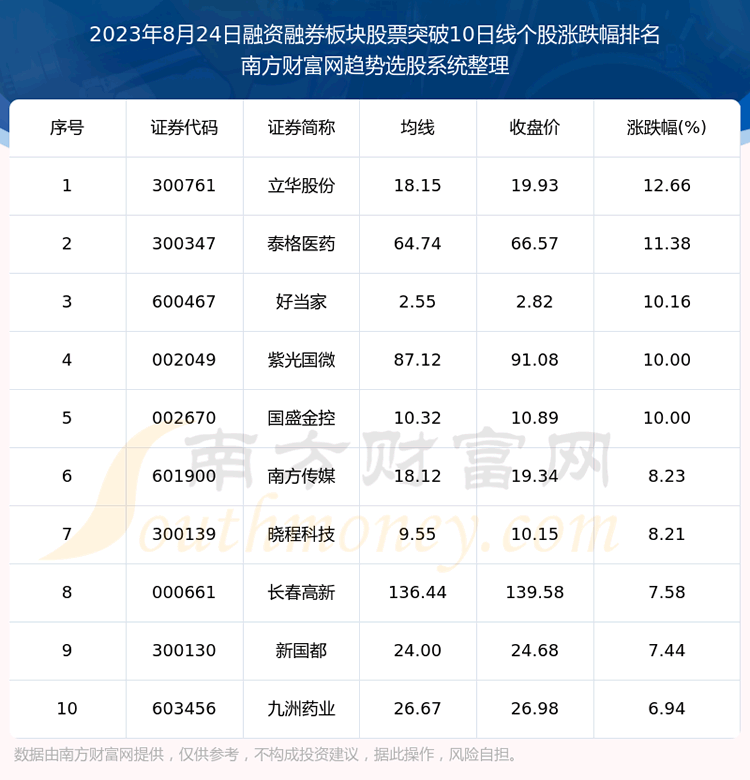Click closing price 24.68
Image resolution: width=750 pixels, height=780 pixels.
535,651
